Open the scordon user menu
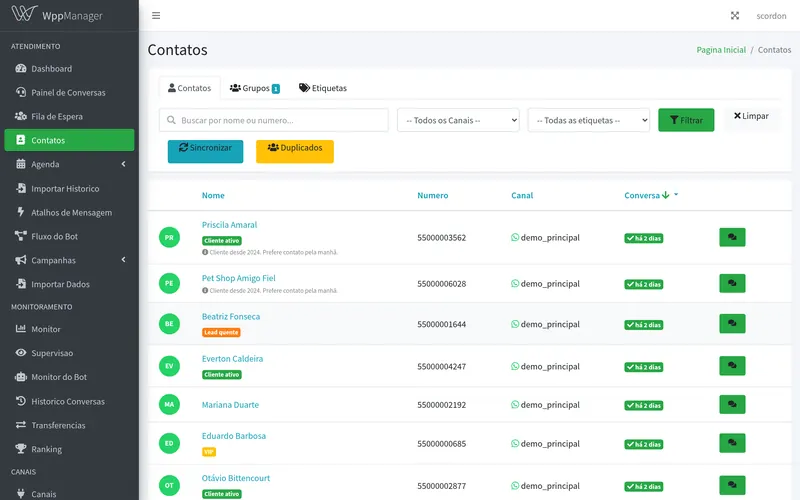Image resolution: width=800 pixels, height=500 pixels. point(771,16)
